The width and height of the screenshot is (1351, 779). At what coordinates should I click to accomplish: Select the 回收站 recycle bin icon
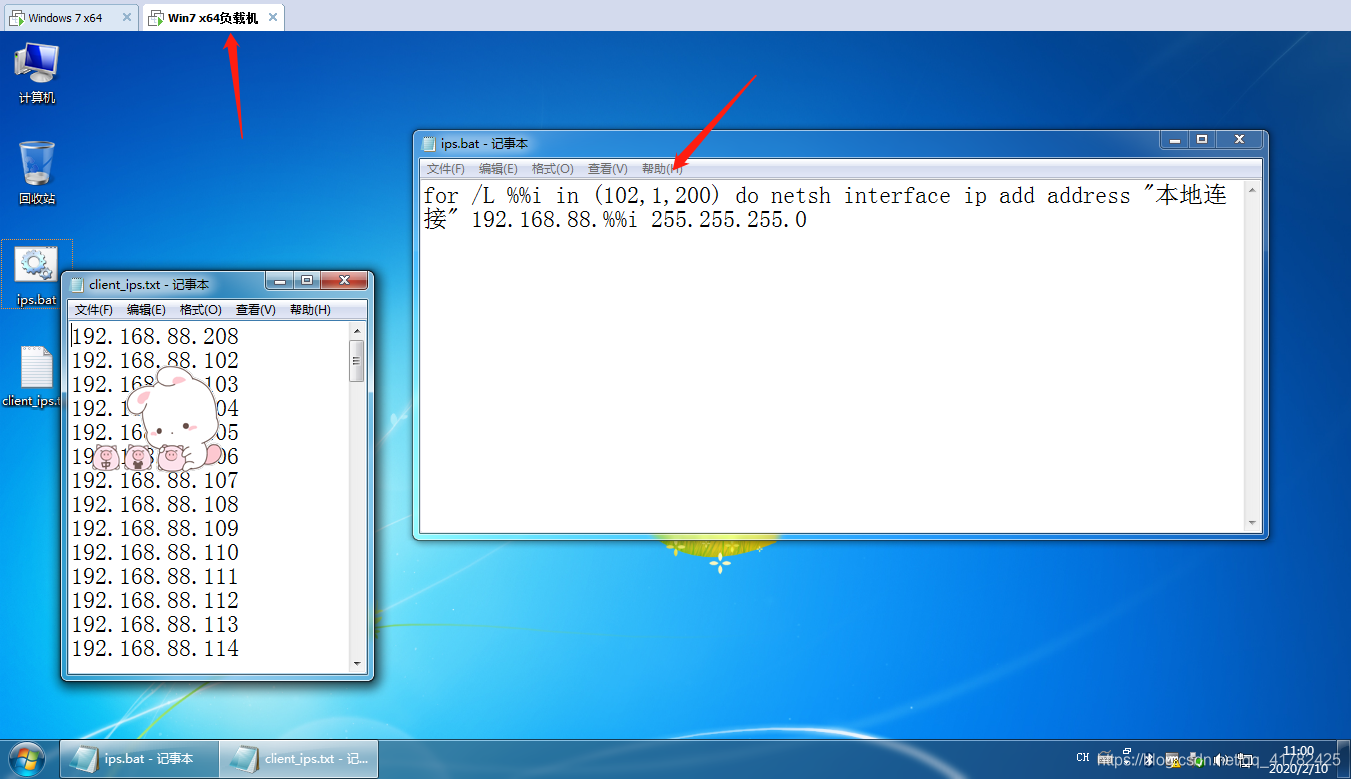[37, 173]
